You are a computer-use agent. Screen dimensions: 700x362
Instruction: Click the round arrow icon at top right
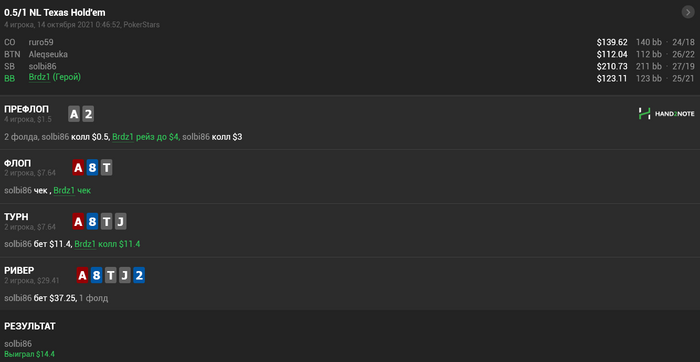coord(688,12)
